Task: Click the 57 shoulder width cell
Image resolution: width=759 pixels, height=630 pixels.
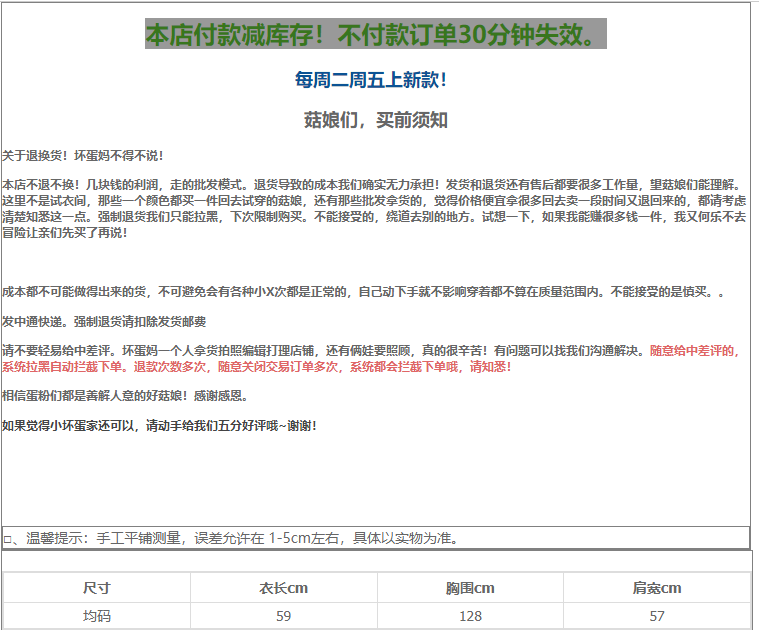Action: (x=657, y=616)
